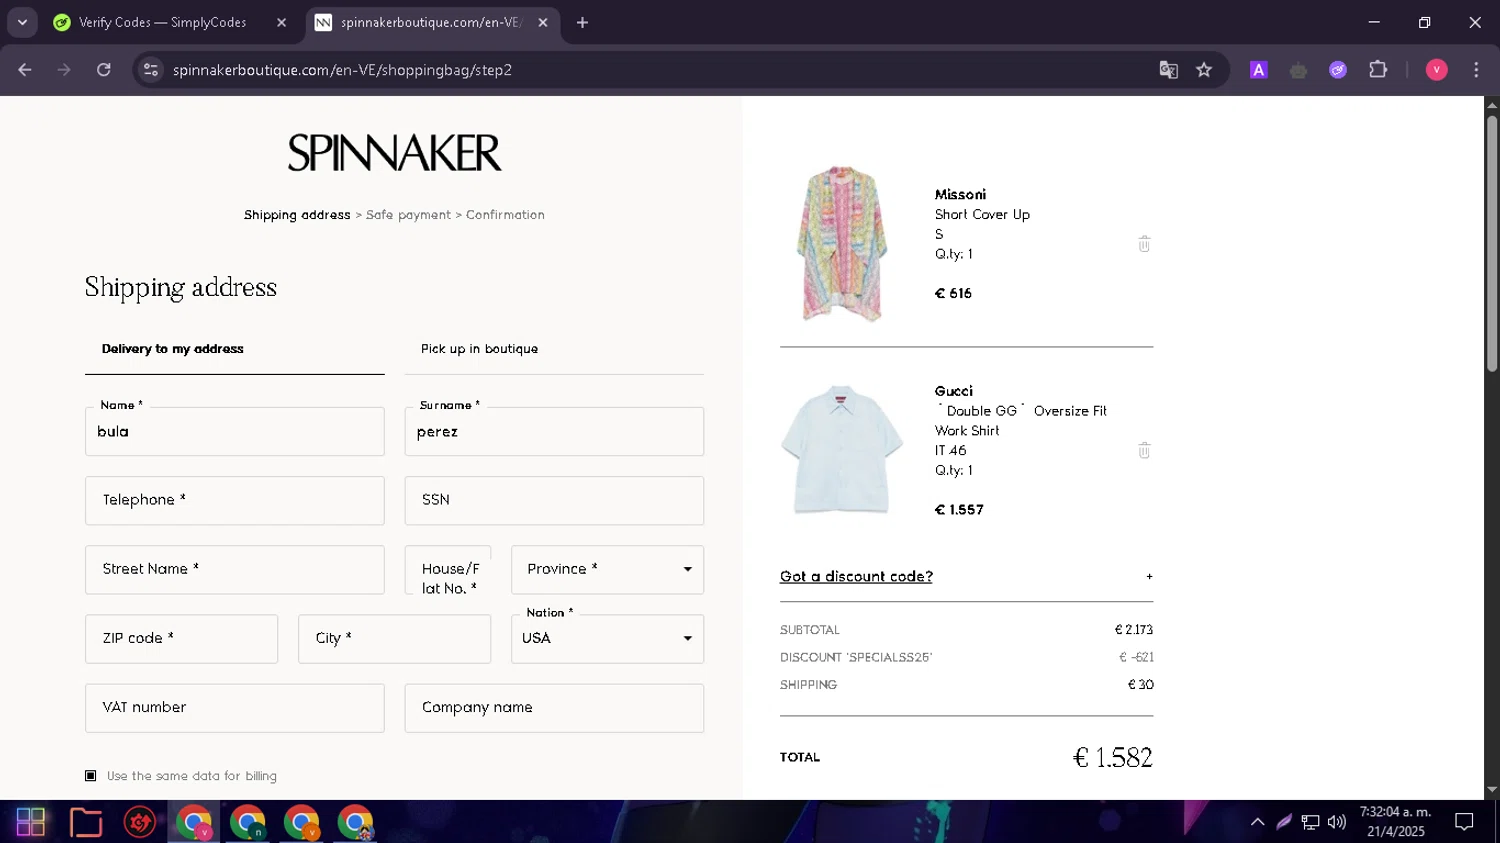Open the purple A extension icon
1500x843 pixels.
point(1259,70)
